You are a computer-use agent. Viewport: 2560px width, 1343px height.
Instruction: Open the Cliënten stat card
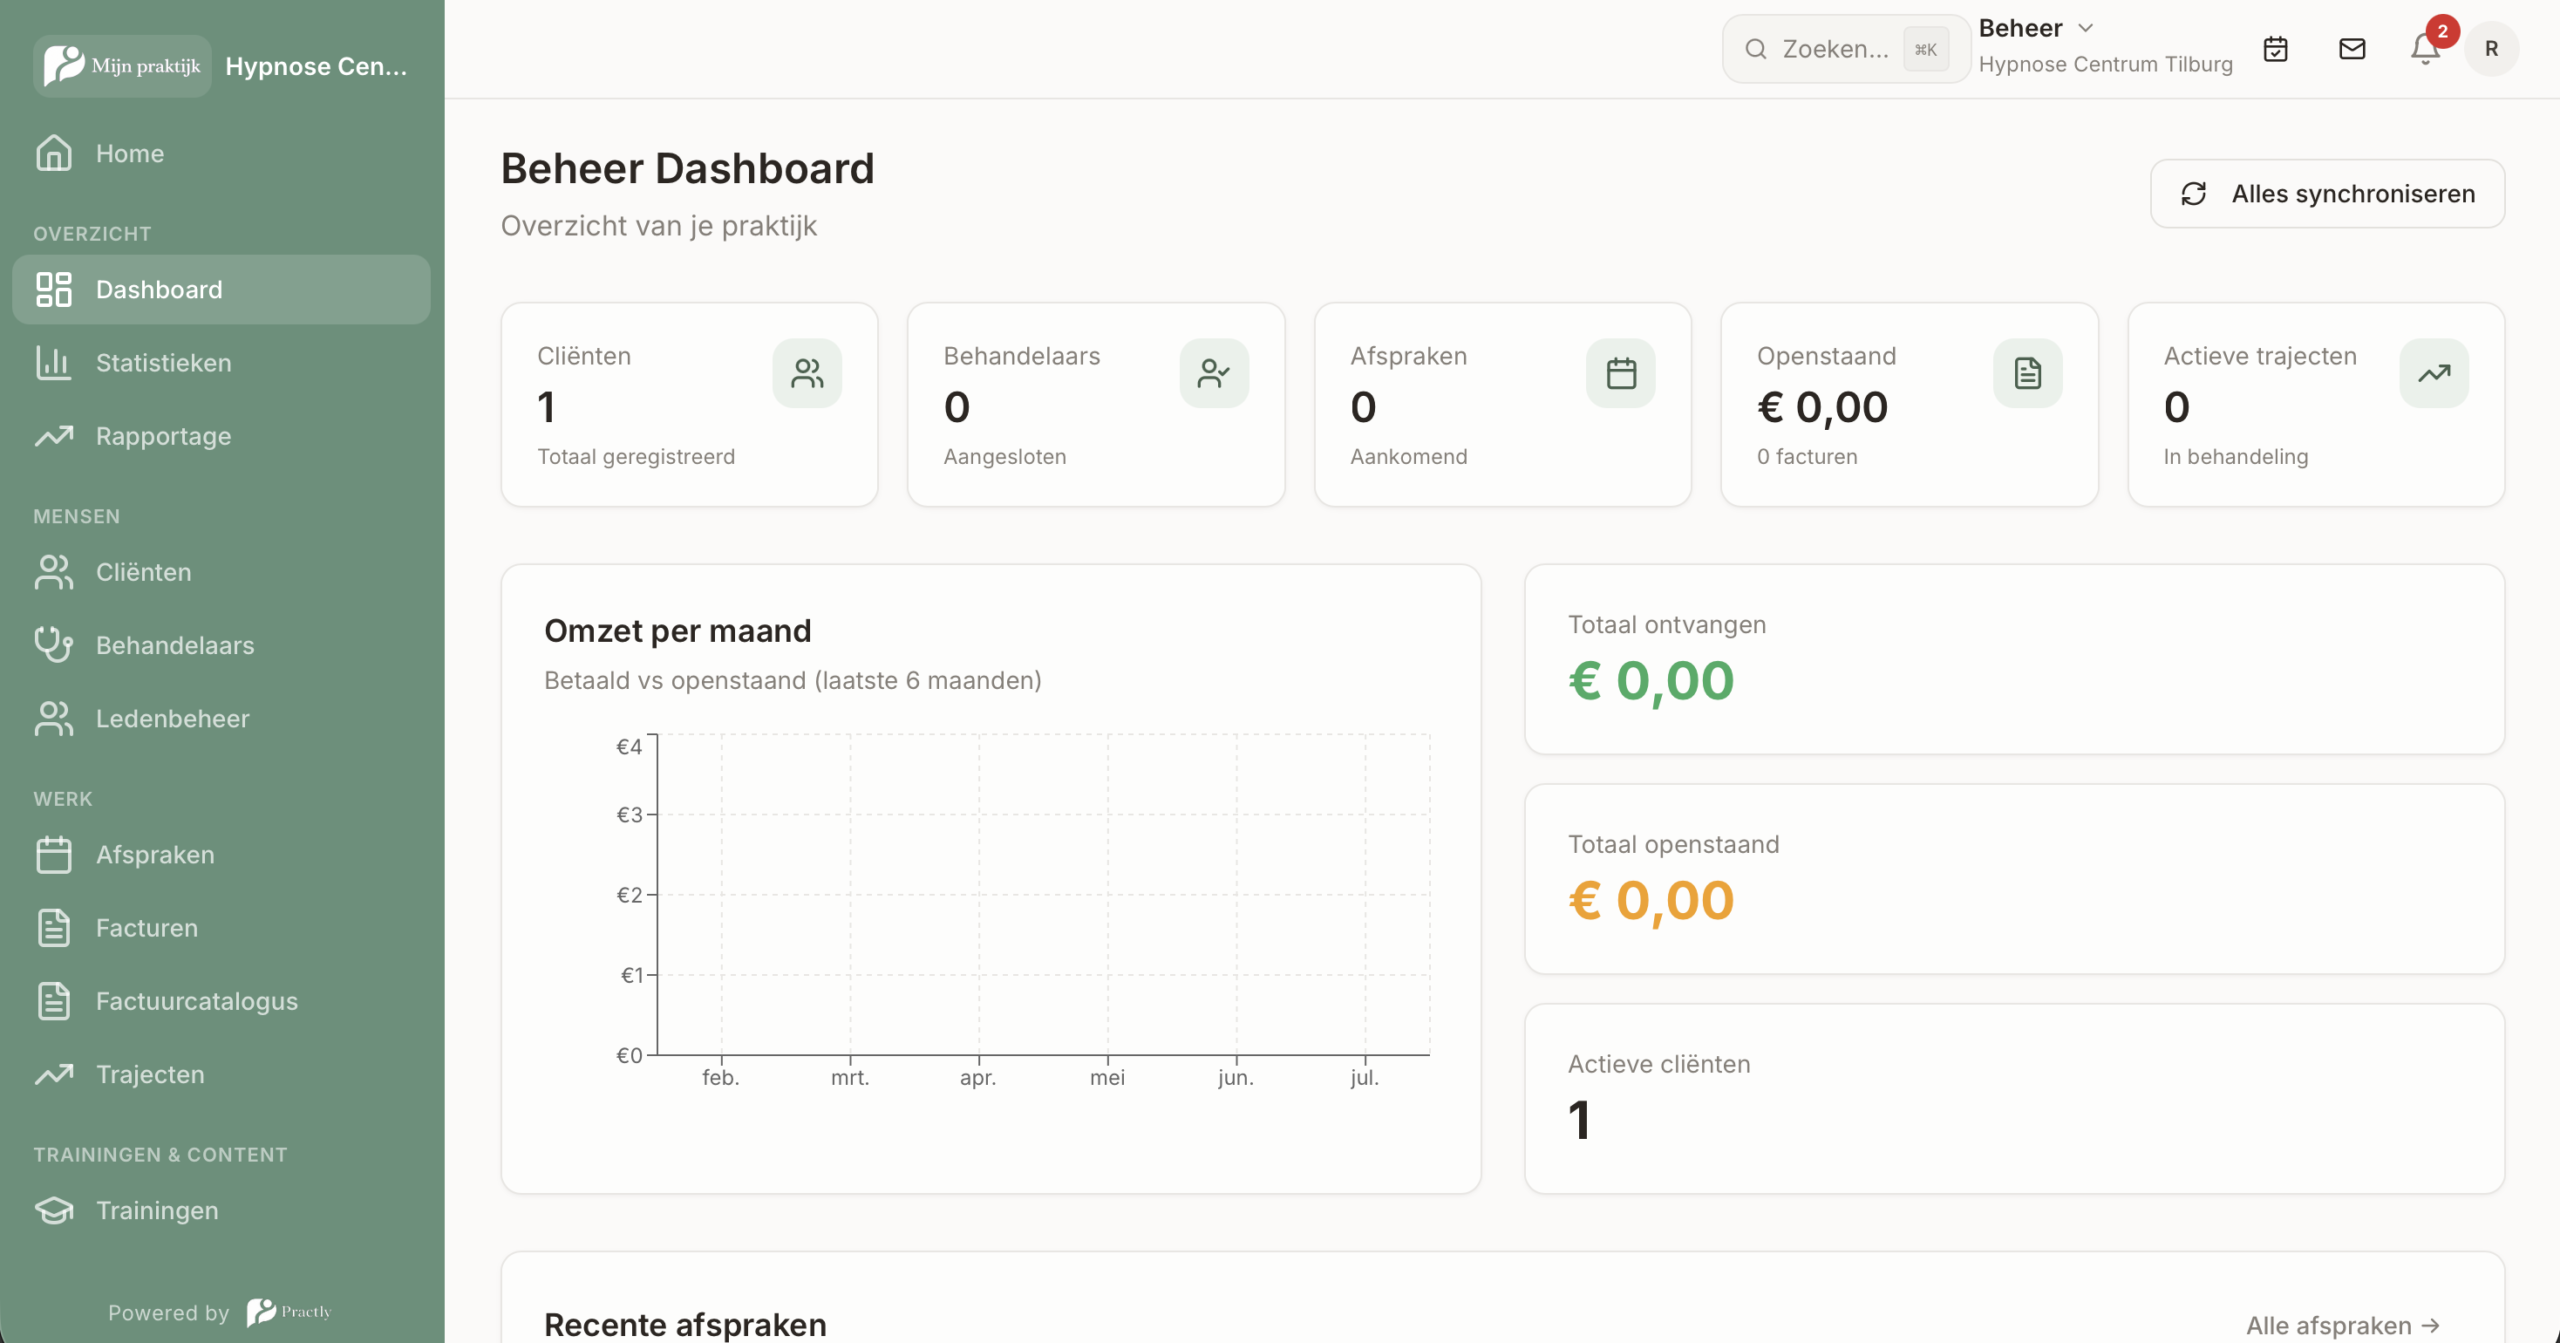690,405
